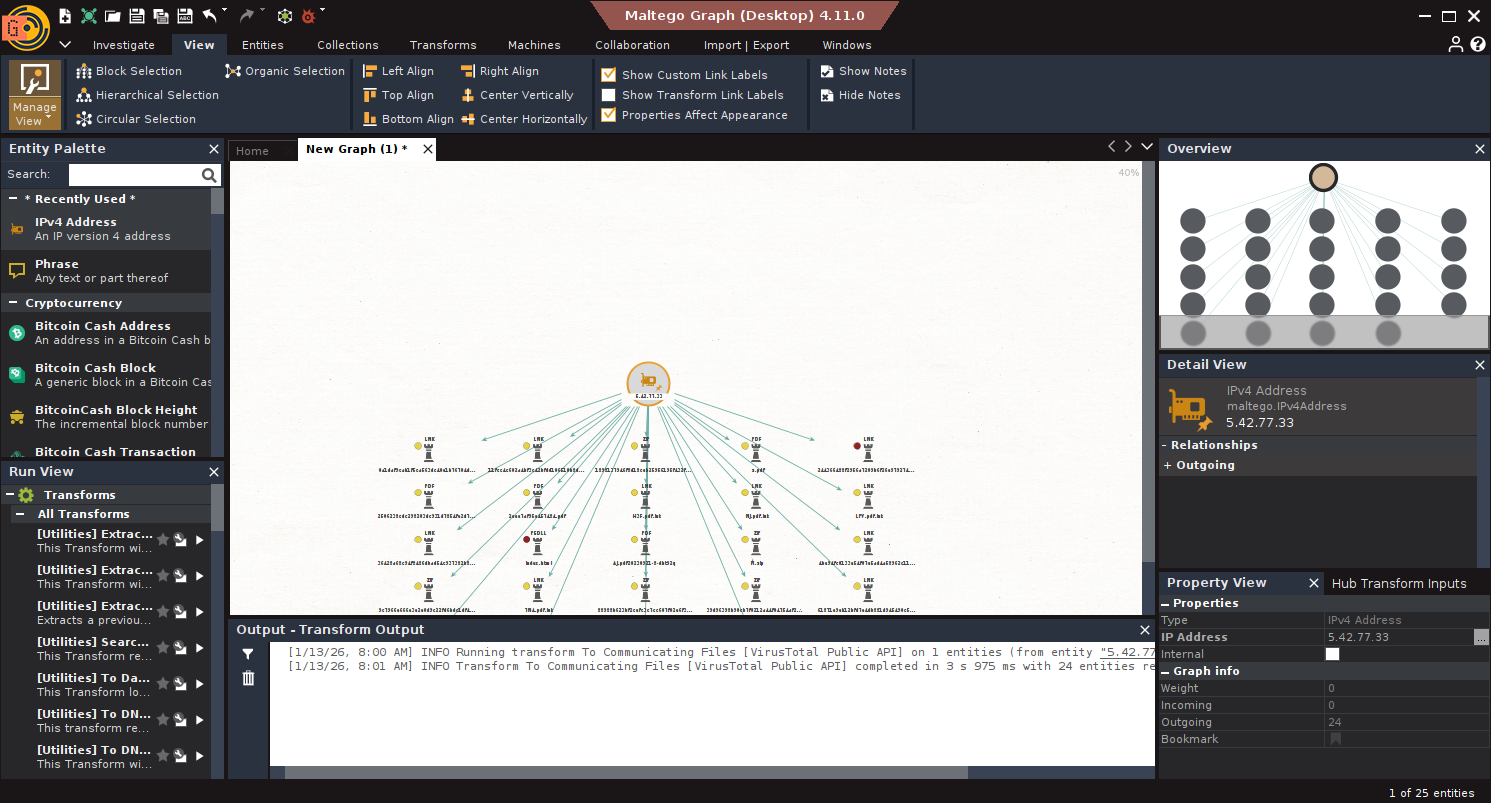Image resolution: width=1491 pixels, height=803 pixels.
Task: Open the Transforms ribbon tab
Action: (442, 45)
